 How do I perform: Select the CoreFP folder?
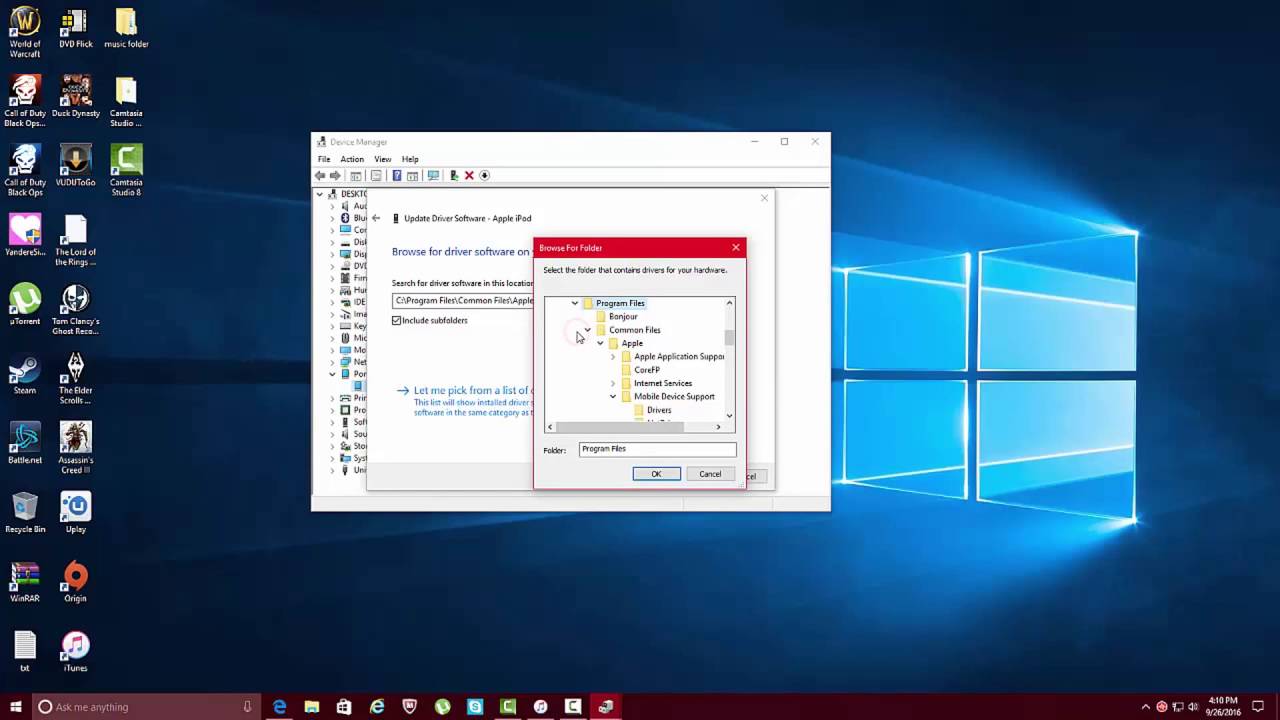(646, 370)
